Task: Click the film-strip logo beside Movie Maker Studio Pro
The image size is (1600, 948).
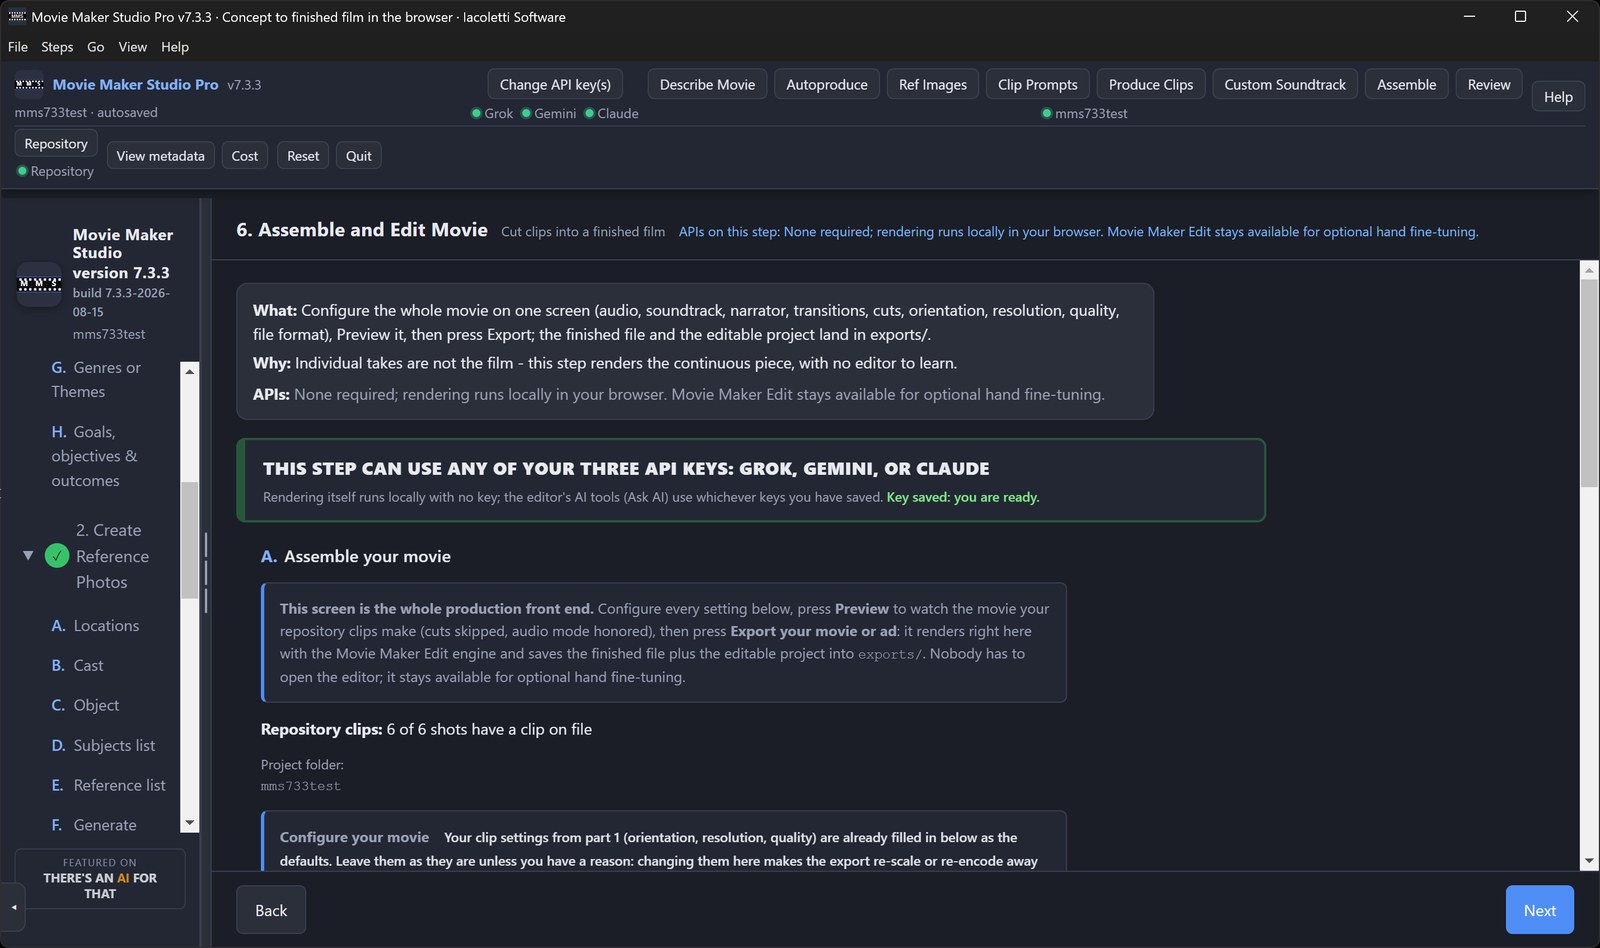Action: [29, 85]
